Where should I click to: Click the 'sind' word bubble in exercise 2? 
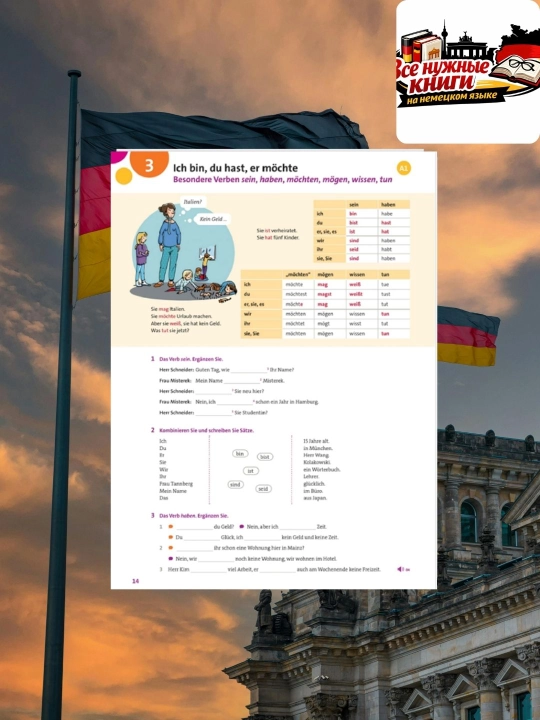pos(236,484)
